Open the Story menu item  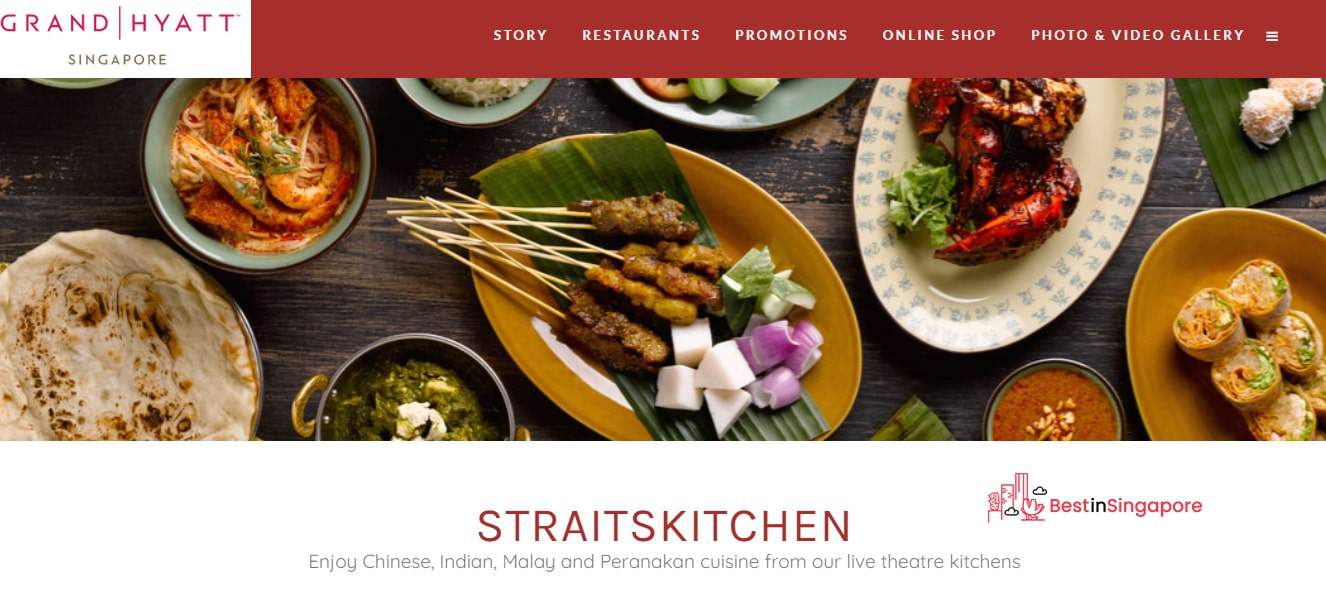[520, 35]
